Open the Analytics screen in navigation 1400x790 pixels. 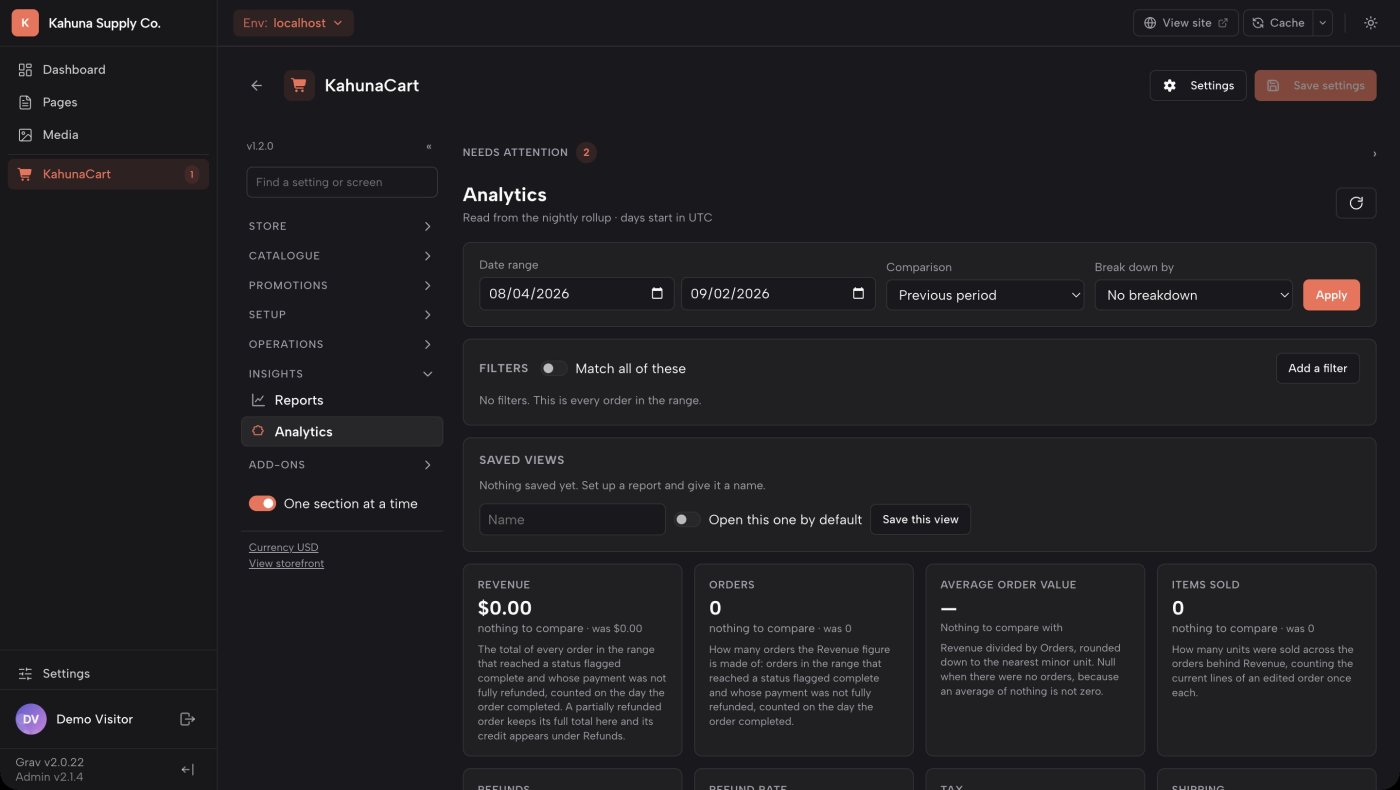342,432
